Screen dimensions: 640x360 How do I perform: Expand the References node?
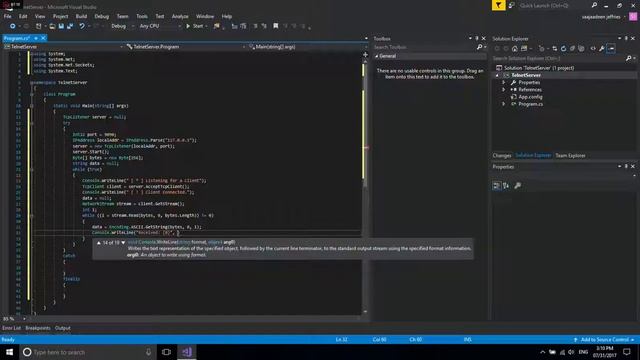pyautogui.click(x=504, y=90)
